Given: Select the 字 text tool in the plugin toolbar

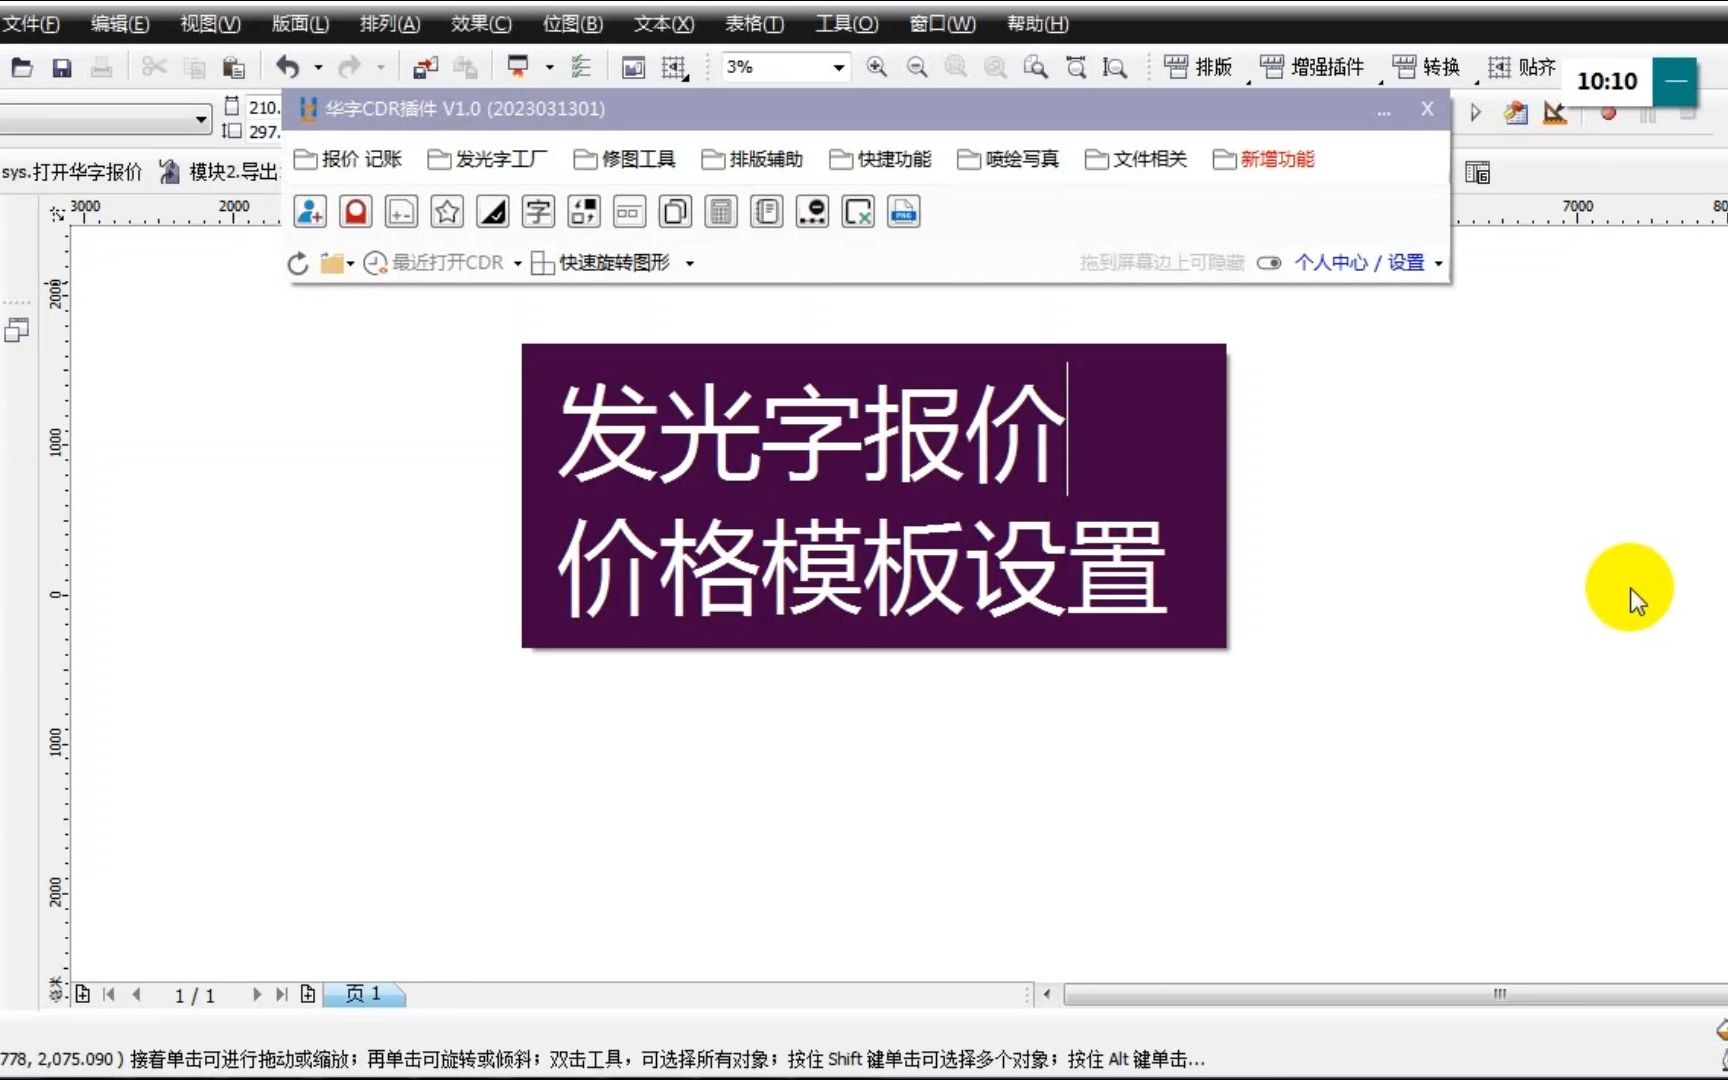Looking at the screenshot, I should 538,211.
